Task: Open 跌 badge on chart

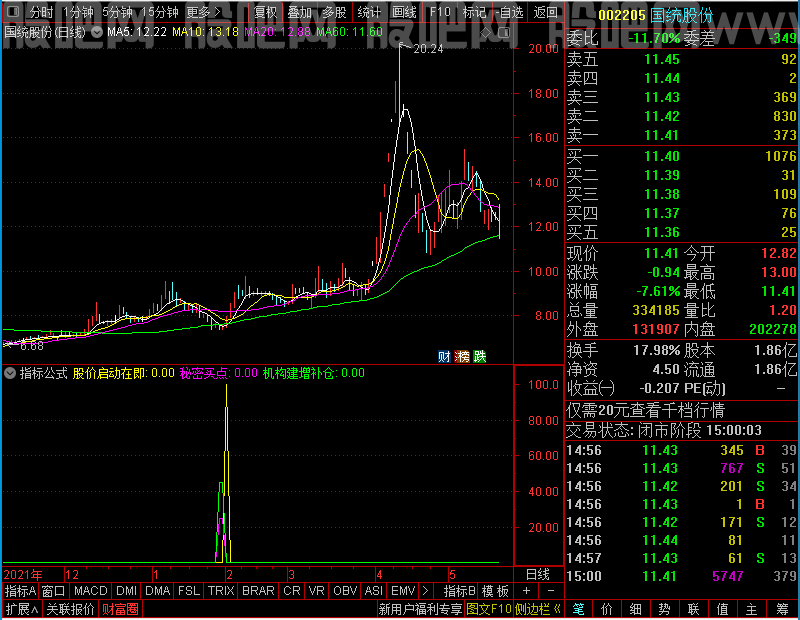Action: 480,356
